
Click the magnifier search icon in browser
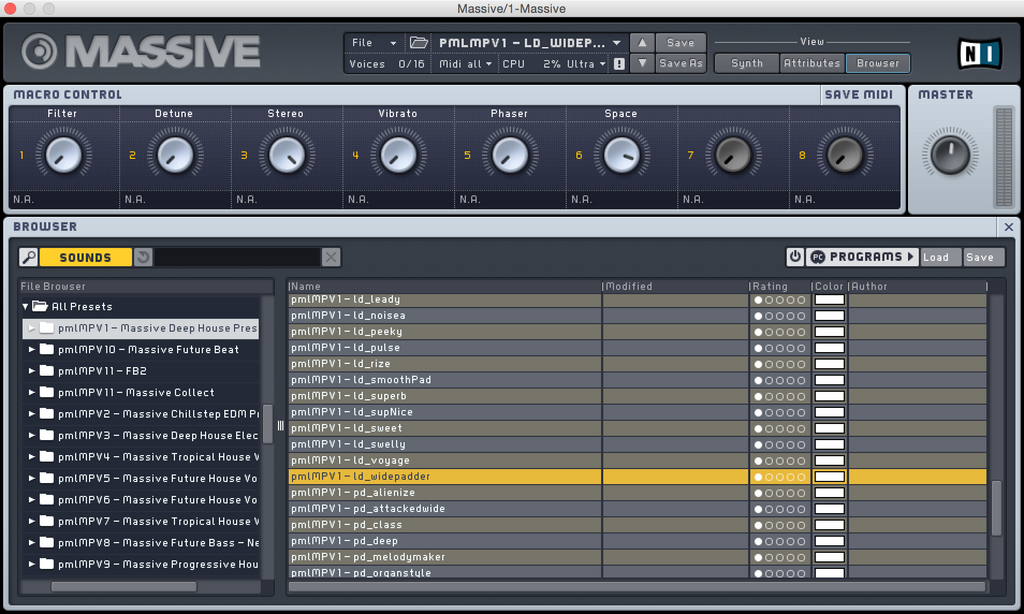[29, 257]
